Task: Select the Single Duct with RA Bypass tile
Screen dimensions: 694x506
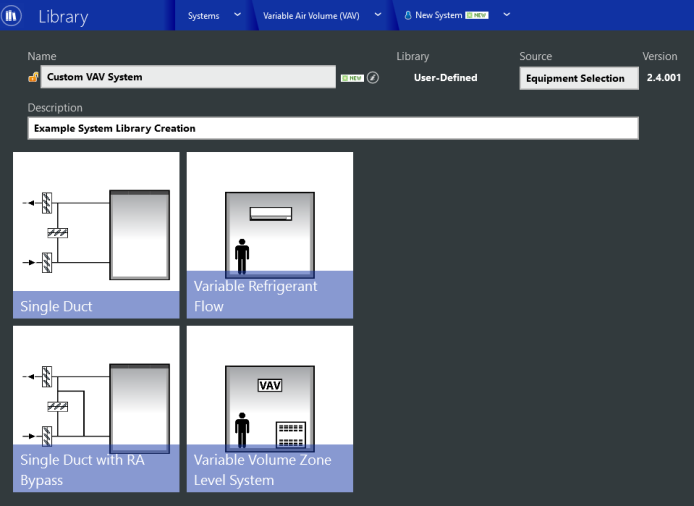Action: [96, 409]
